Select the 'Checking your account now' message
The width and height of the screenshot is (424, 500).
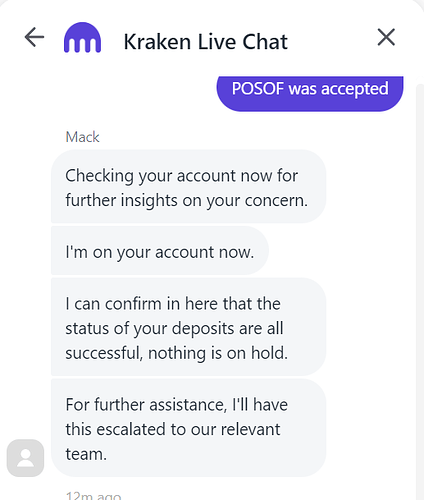188,187
